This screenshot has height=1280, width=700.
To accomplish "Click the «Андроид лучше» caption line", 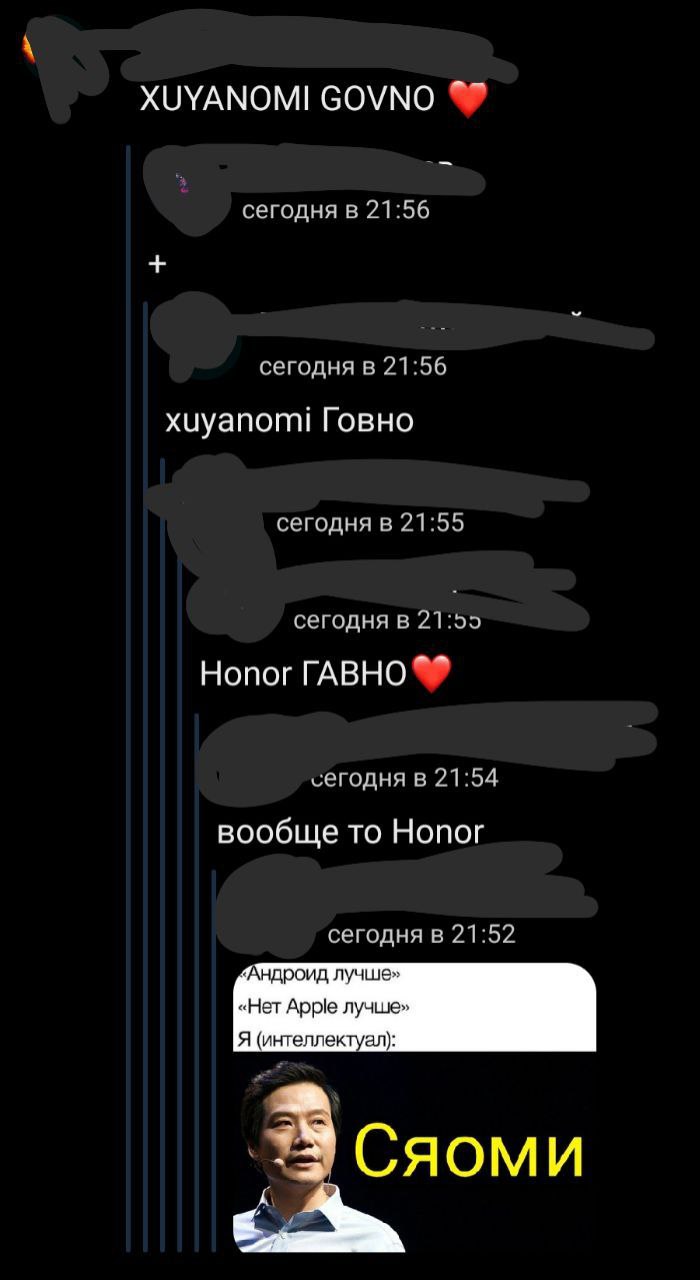I will [309, 975].
